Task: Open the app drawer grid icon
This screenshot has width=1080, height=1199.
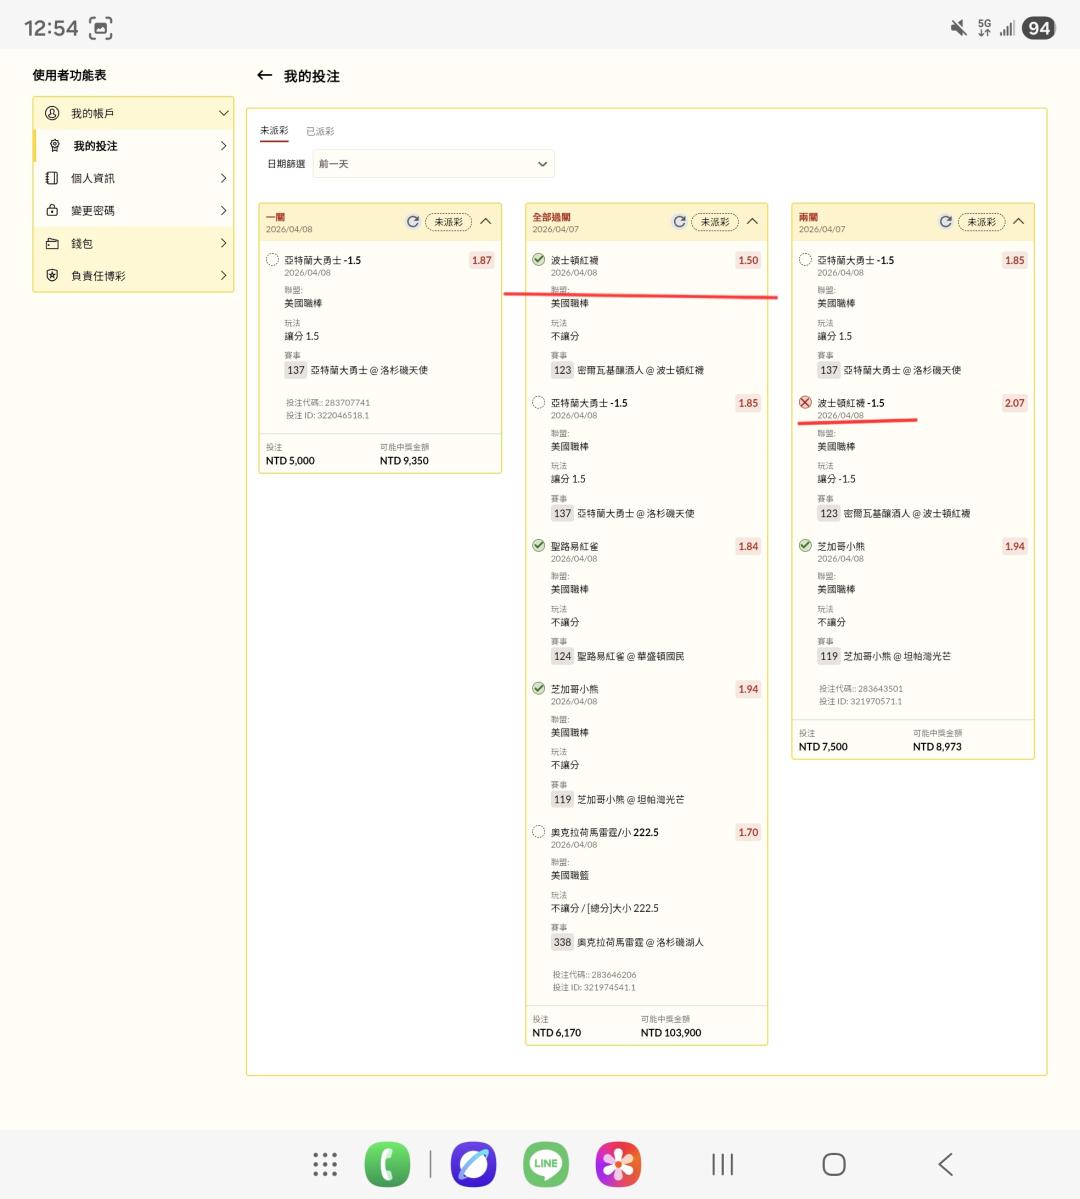Action: [x=325, y=1164]
